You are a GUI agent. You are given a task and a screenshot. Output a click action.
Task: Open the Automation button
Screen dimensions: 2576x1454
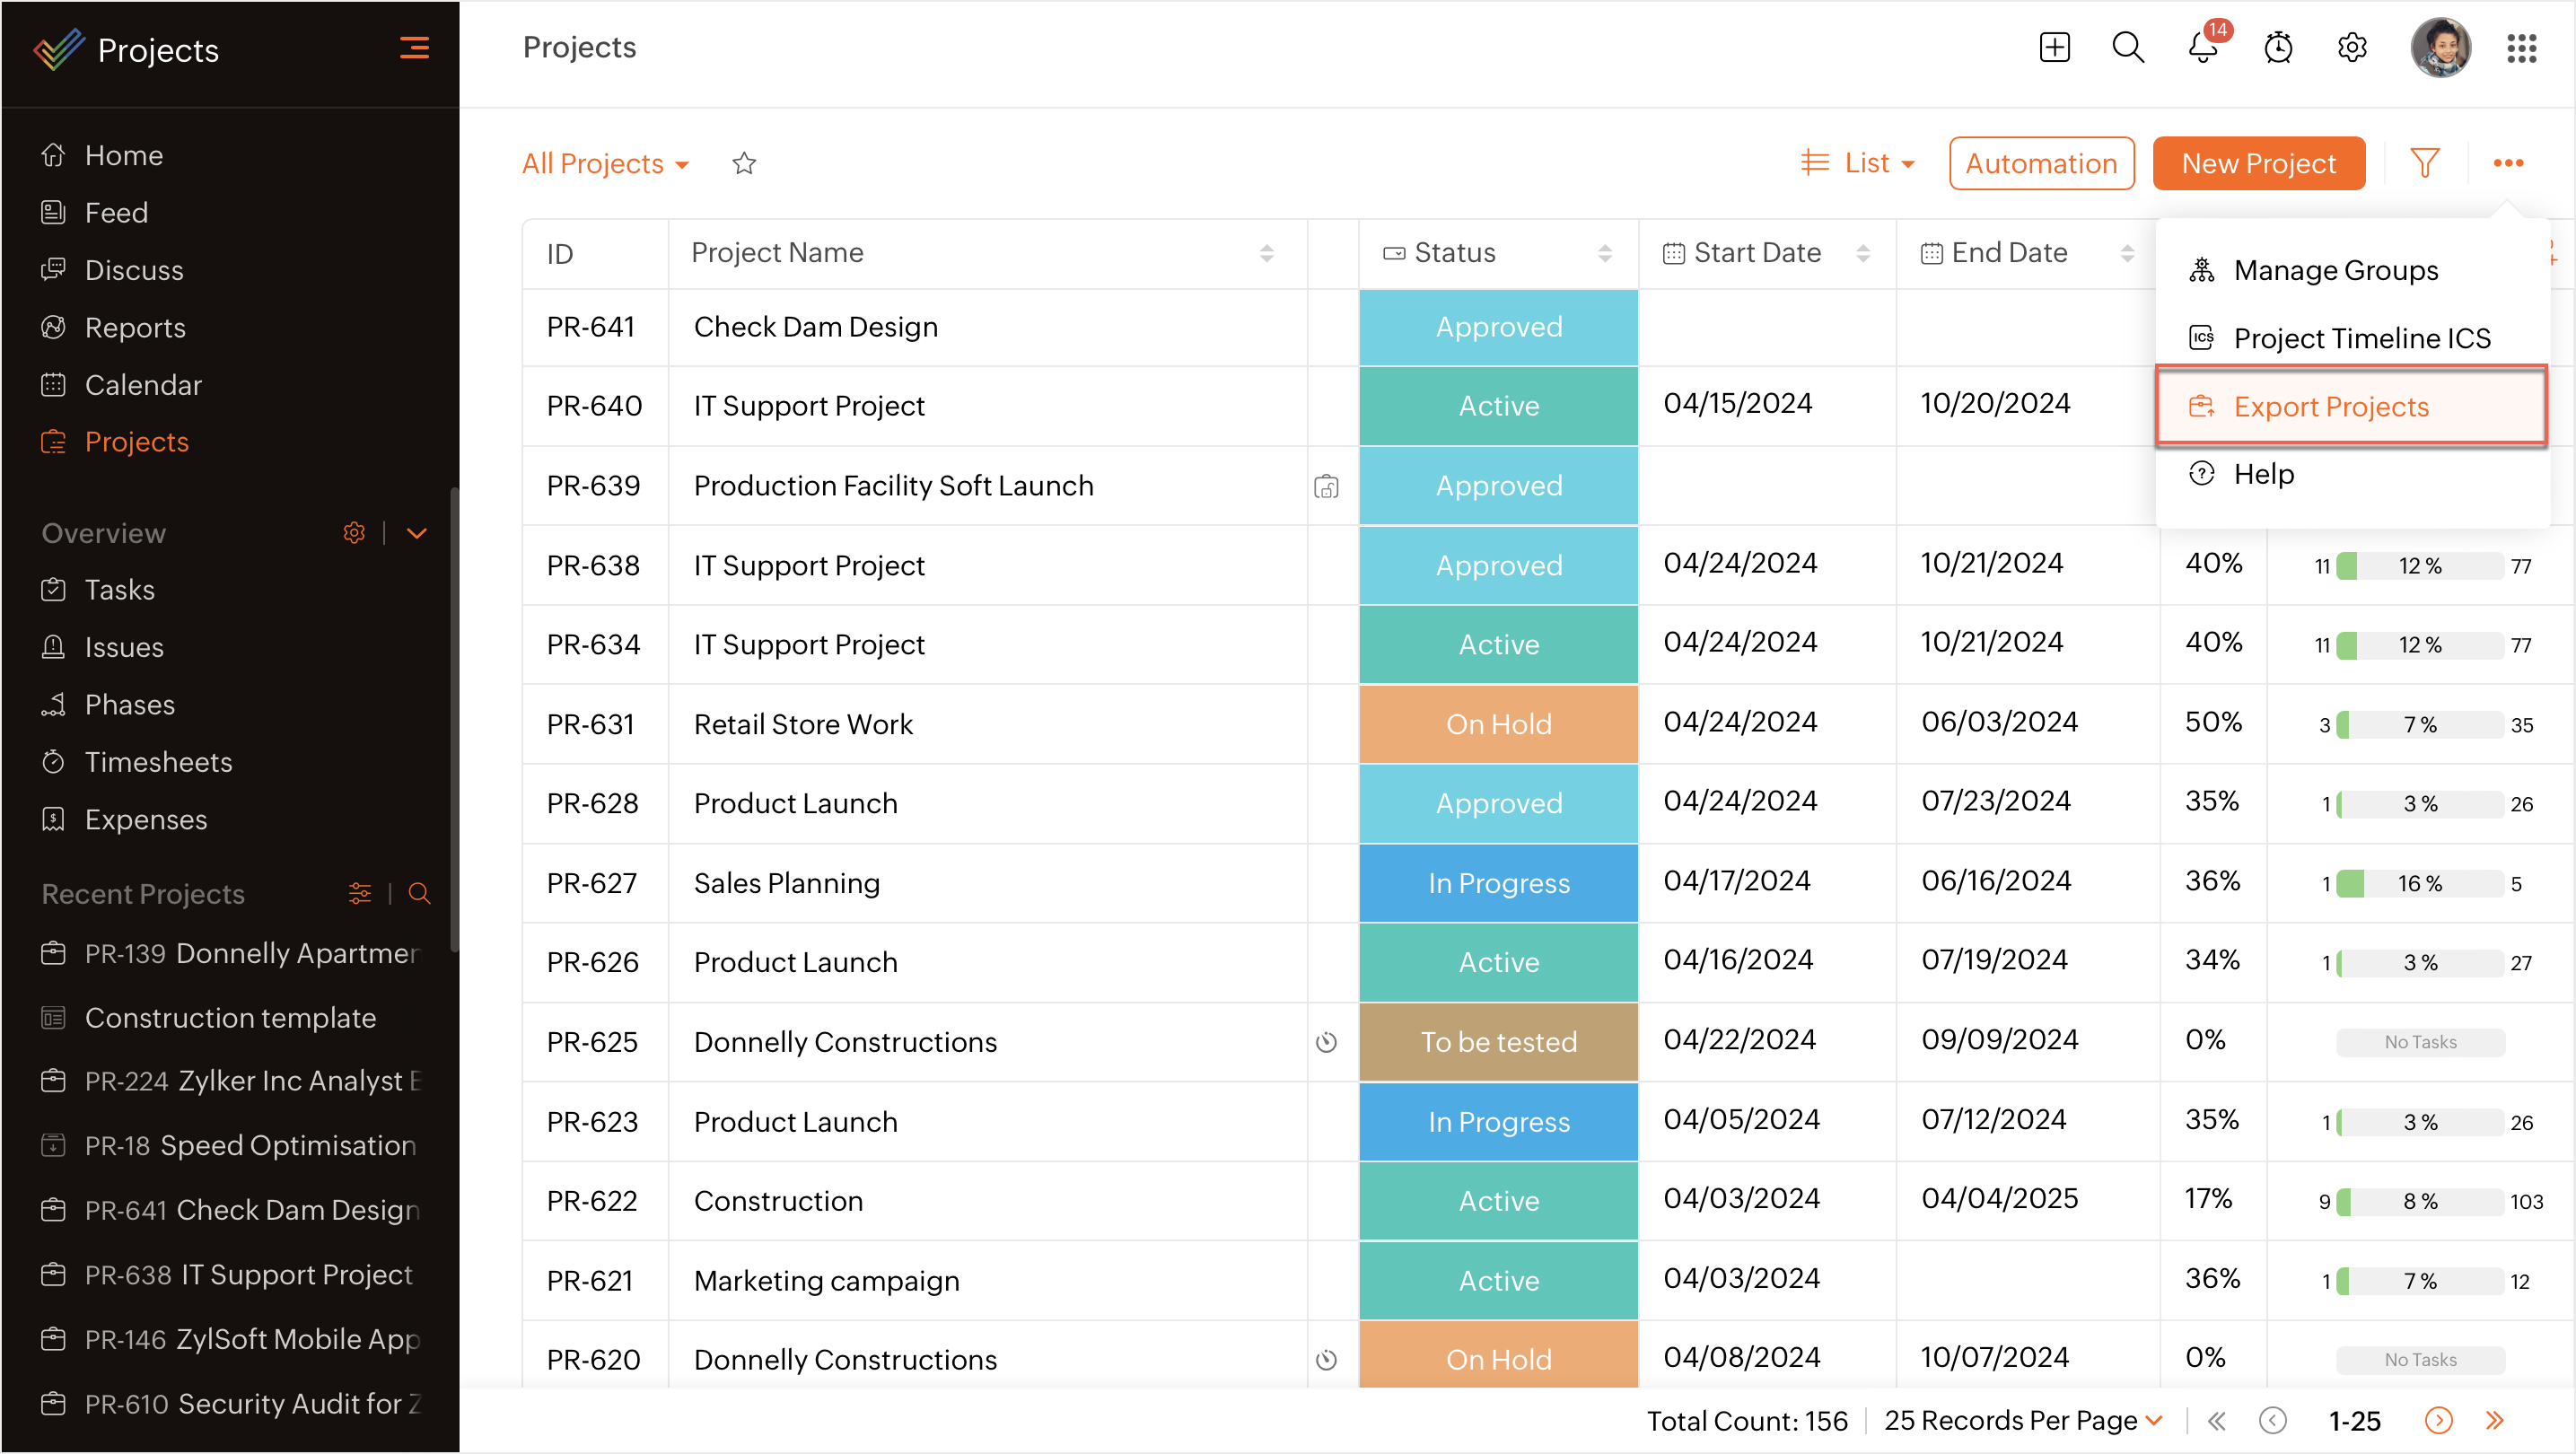pyautogui.click(x=2041, y=163)
